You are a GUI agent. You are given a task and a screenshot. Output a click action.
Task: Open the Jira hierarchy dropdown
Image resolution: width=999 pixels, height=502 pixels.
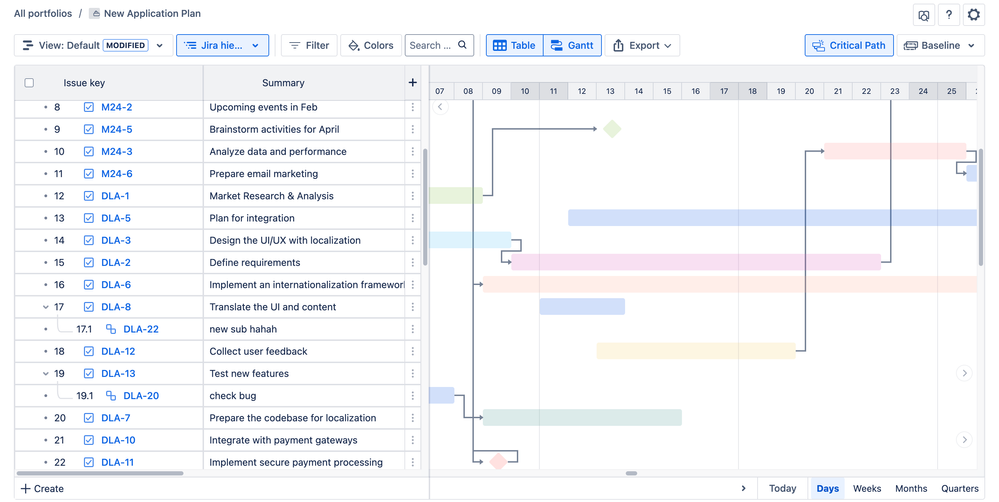(222, 45)
